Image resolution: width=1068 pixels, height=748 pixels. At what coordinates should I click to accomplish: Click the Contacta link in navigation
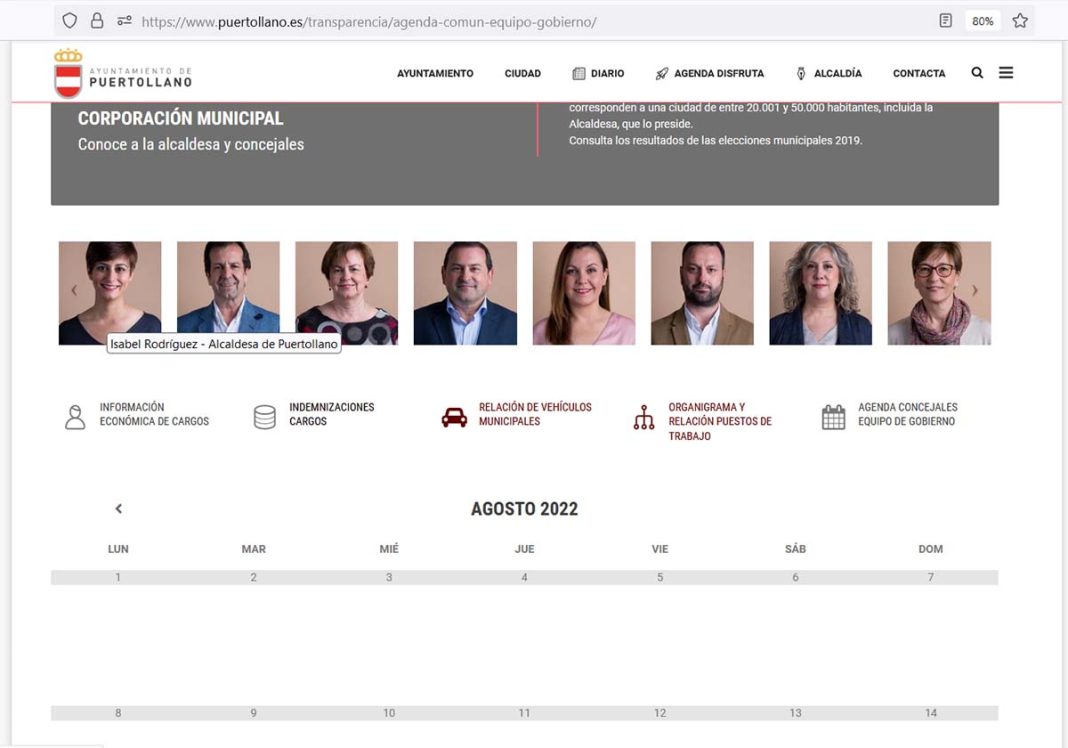918,74
